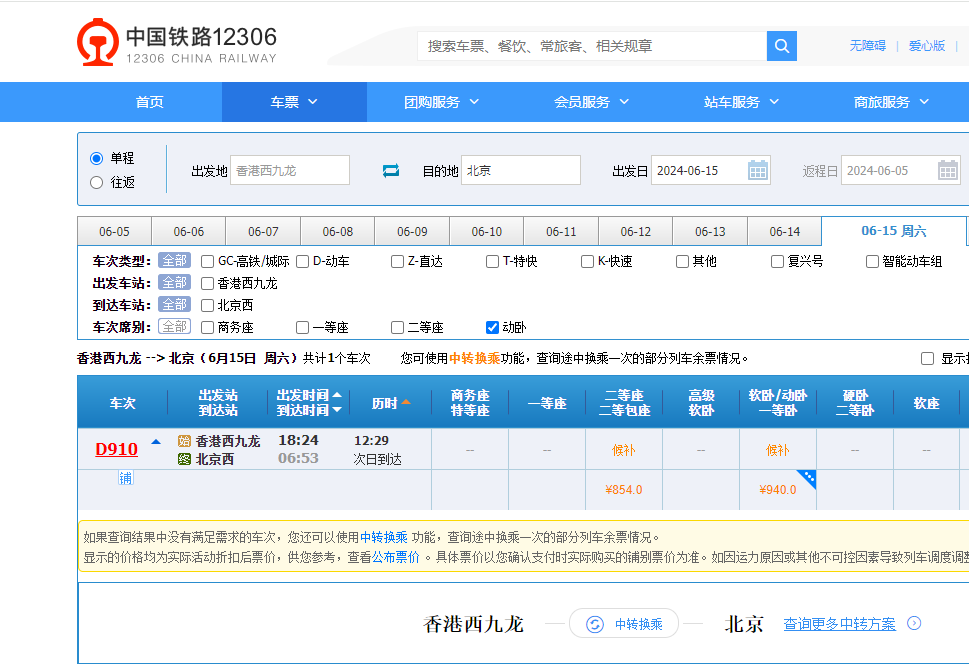969x664 pixels.
Task: Select the 往返 round-trip radio button
Action: (x=97, y=182)
